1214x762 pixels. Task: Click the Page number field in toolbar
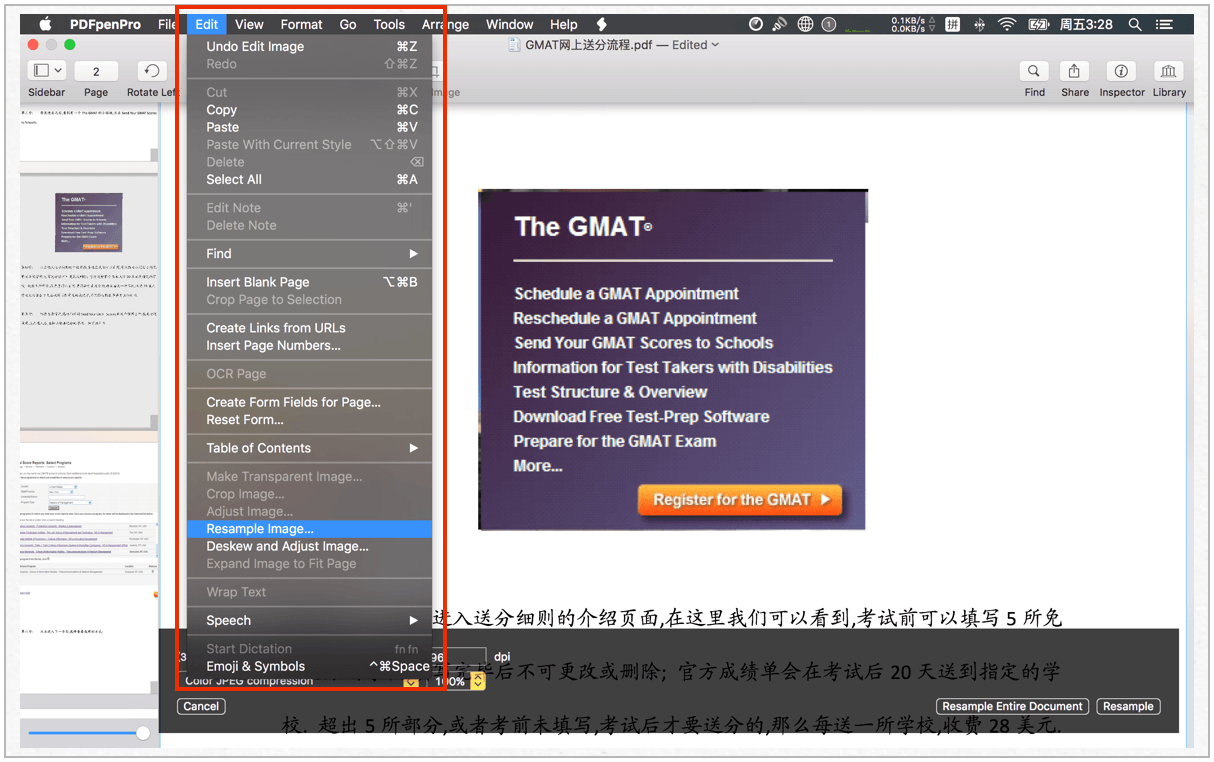pyautogui.click(x=96, y=71)
